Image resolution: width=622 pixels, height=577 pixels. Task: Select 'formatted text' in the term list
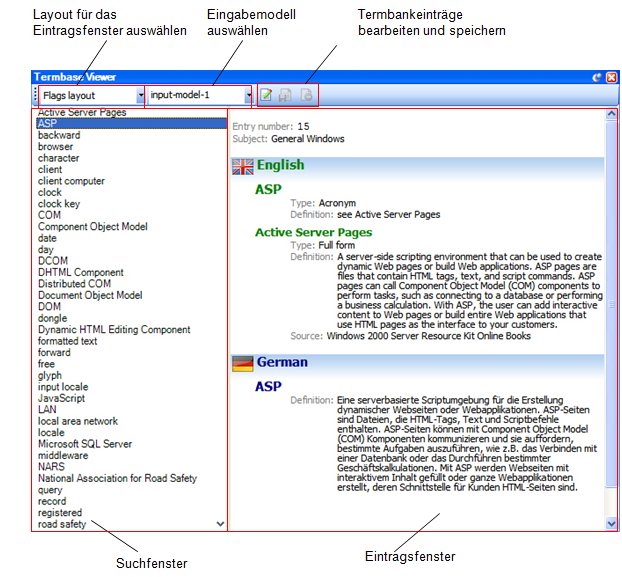click(x=67, y=341)
